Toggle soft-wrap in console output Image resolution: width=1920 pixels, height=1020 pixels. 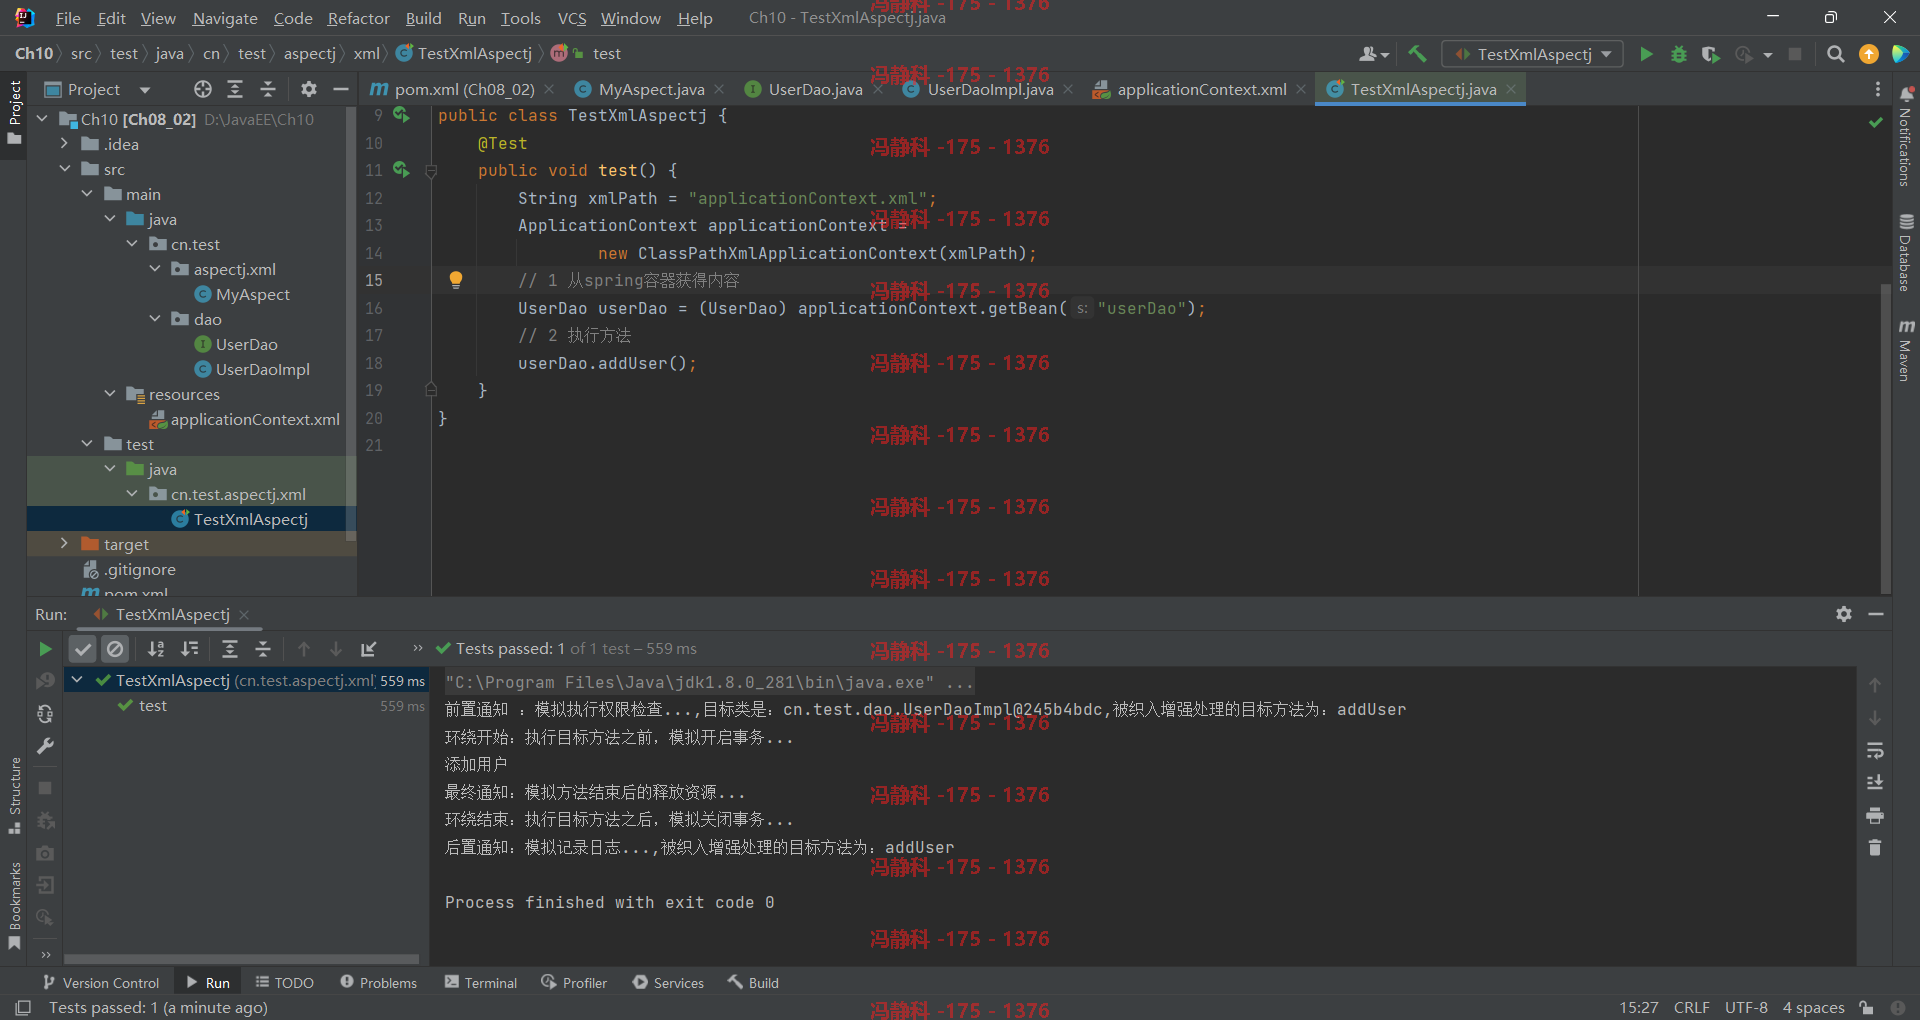click(1875, 750)
